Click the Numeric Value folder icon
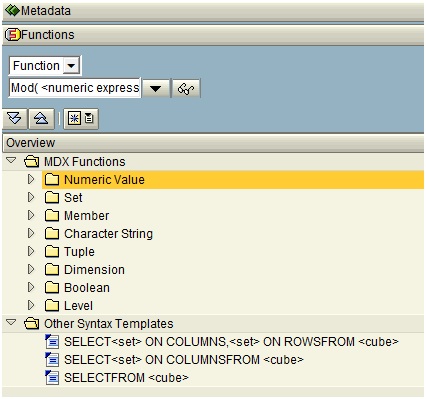The height and width of the screenshot is (399, 426). [52, 180]
